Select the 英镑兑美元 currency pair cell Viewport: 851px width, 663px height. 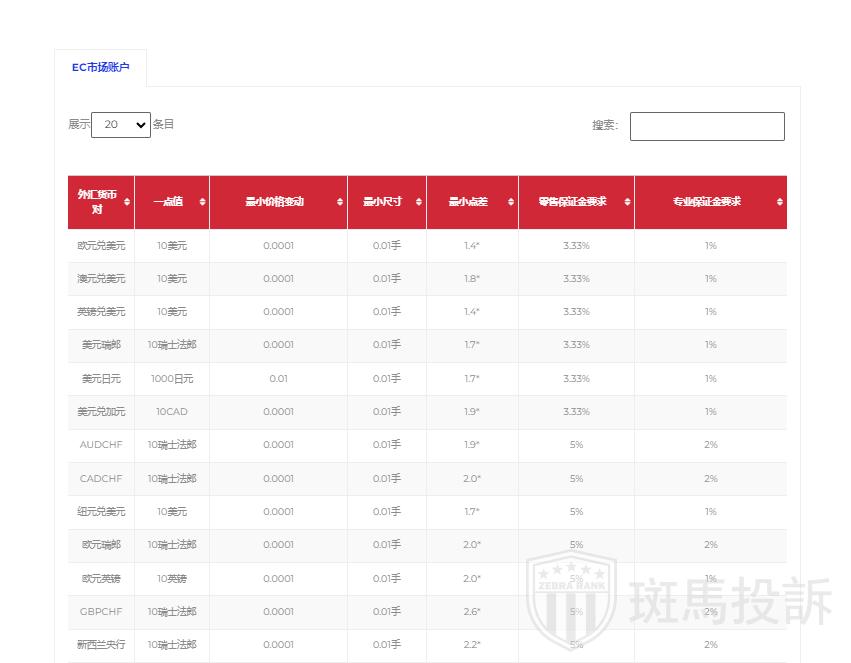[101, 312]
